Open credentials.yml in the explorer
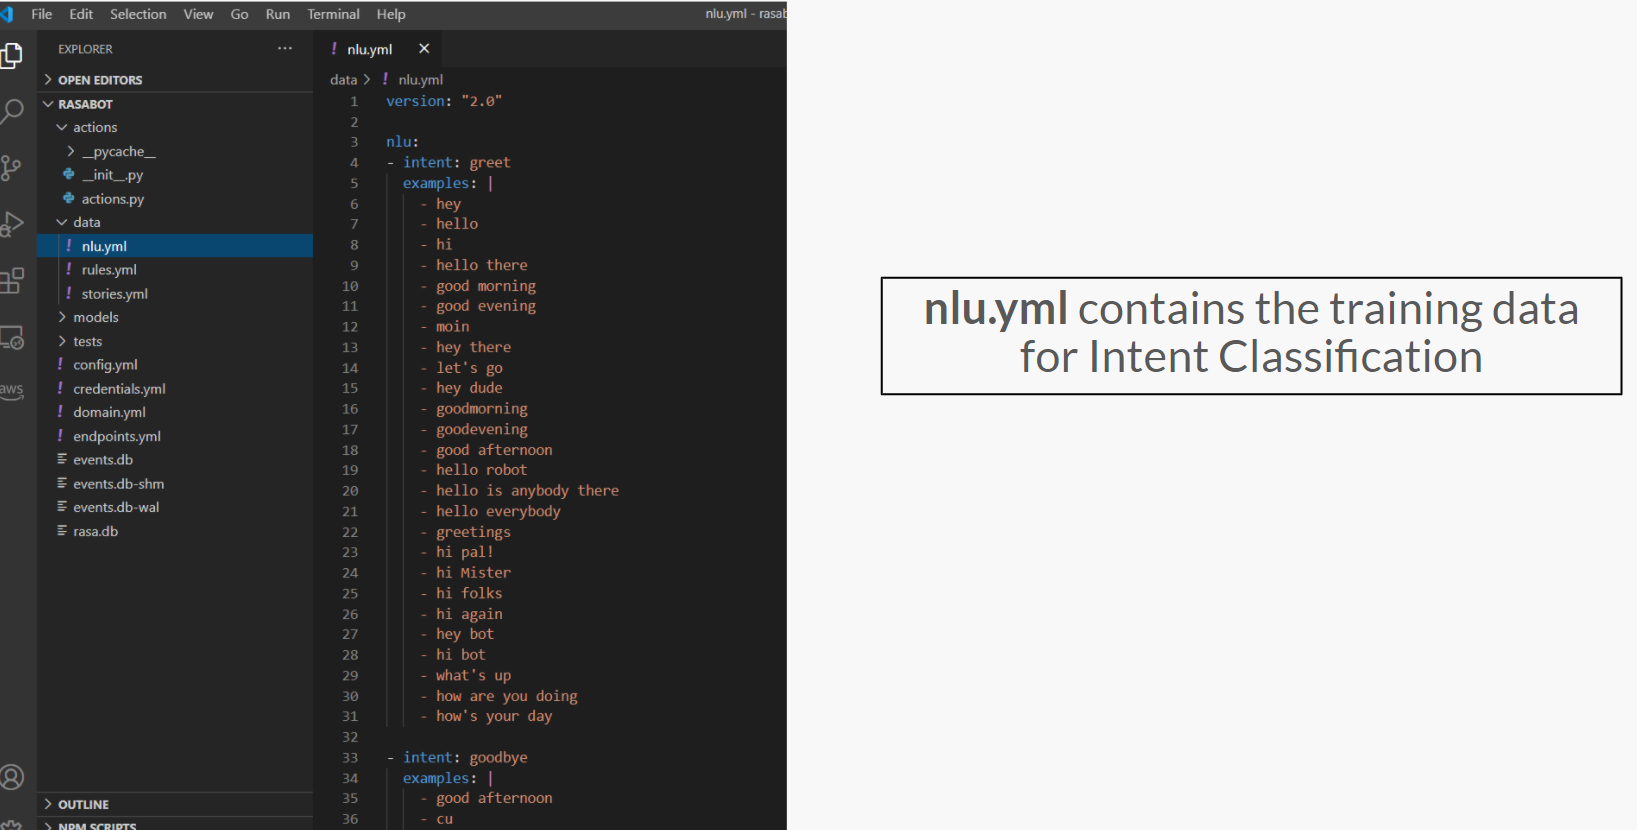Viewport: 1637px width, 830px height. click(175, 389)
